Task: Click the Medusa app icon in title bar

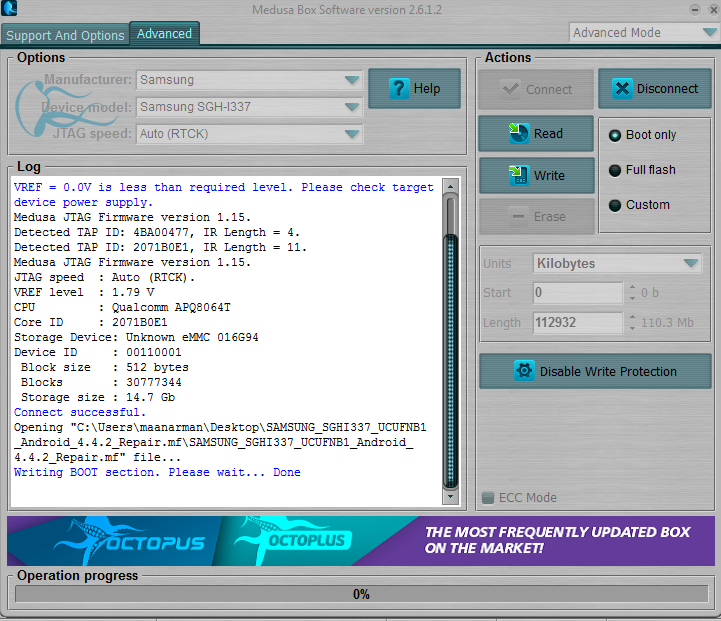Action: click(9, 8)
